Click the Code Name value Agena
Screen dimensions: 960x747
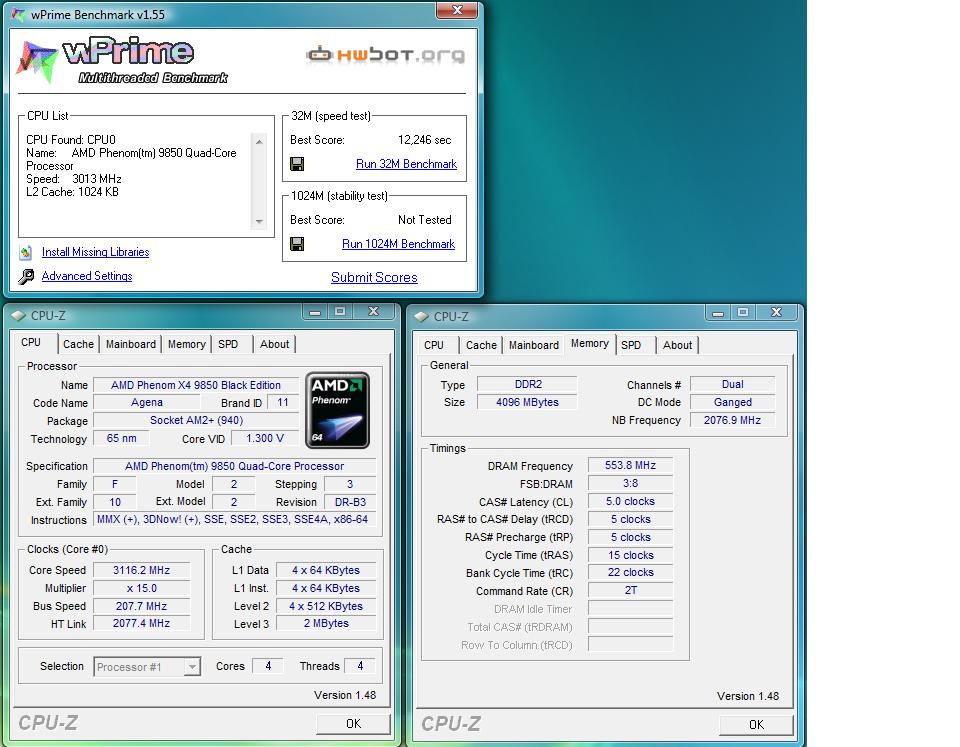(x=147, y=402)
